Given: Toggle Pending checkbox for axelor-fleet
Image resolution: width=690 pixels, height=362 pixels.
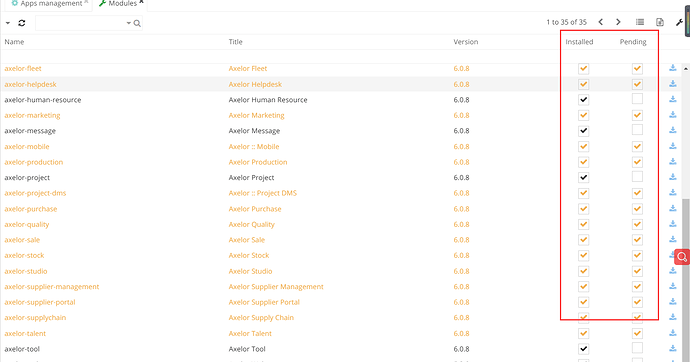Looking at the screenshot, I should pos(637,69).
